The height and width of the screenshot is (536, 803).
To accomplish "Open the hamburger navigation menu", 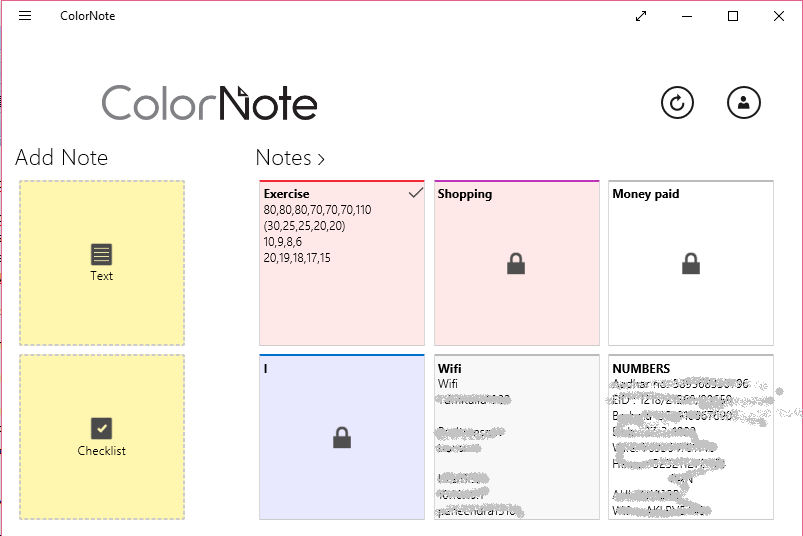I will pyautogui.click(x=25, y=16).
